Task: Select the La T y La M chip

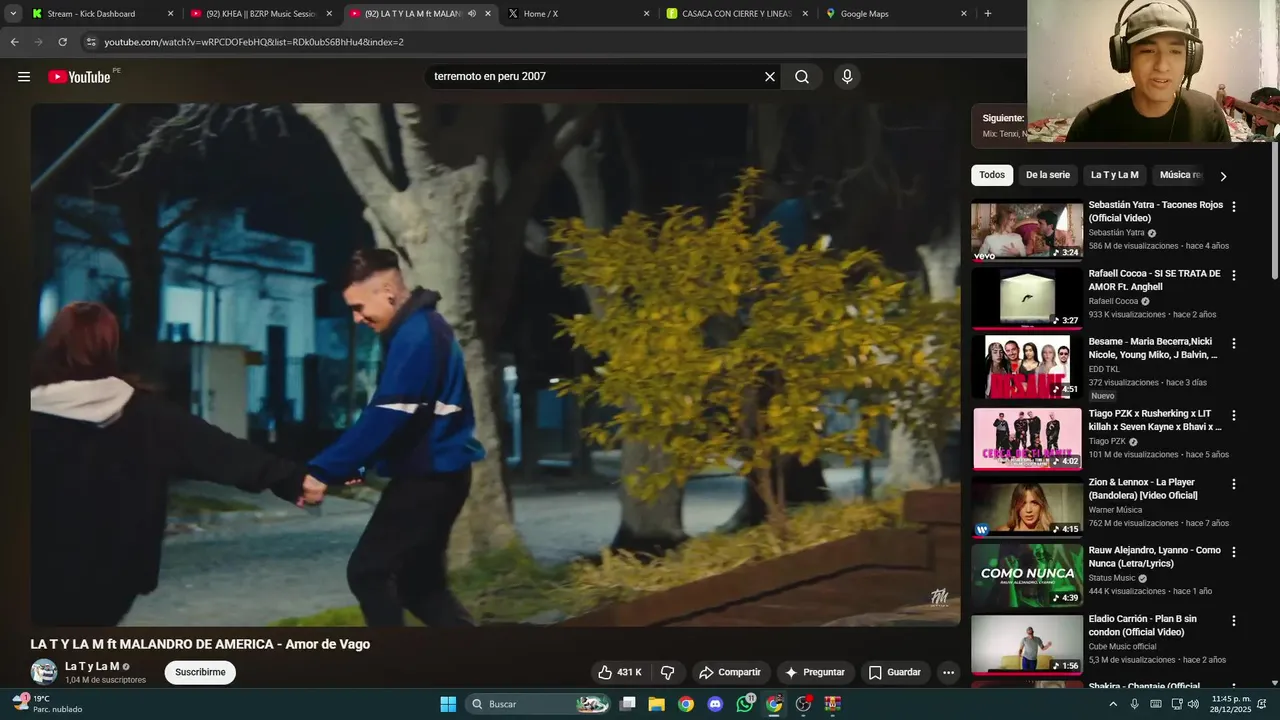Action: (1114, 175)
